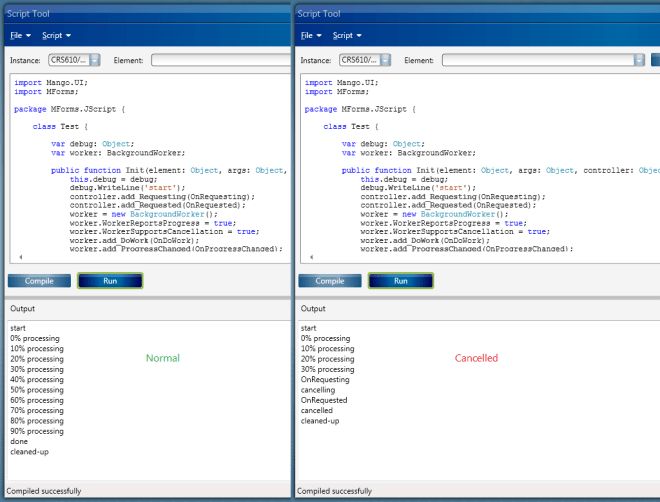Click the Element field in left window
The image size is (660, 502).
220,60
